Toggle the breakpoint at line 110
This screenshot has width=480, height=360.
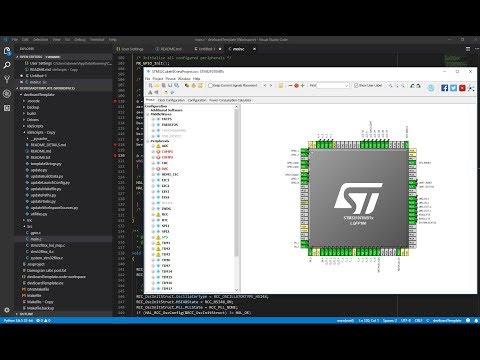[x=115, y=101]
